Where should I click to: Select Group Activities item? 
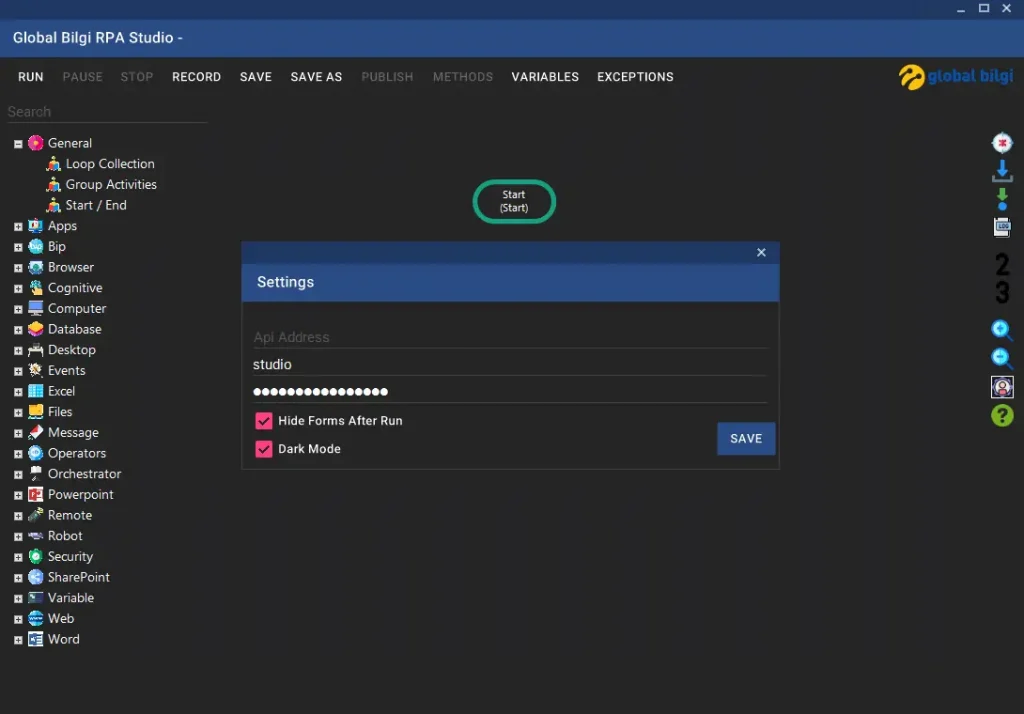point(111,184)
